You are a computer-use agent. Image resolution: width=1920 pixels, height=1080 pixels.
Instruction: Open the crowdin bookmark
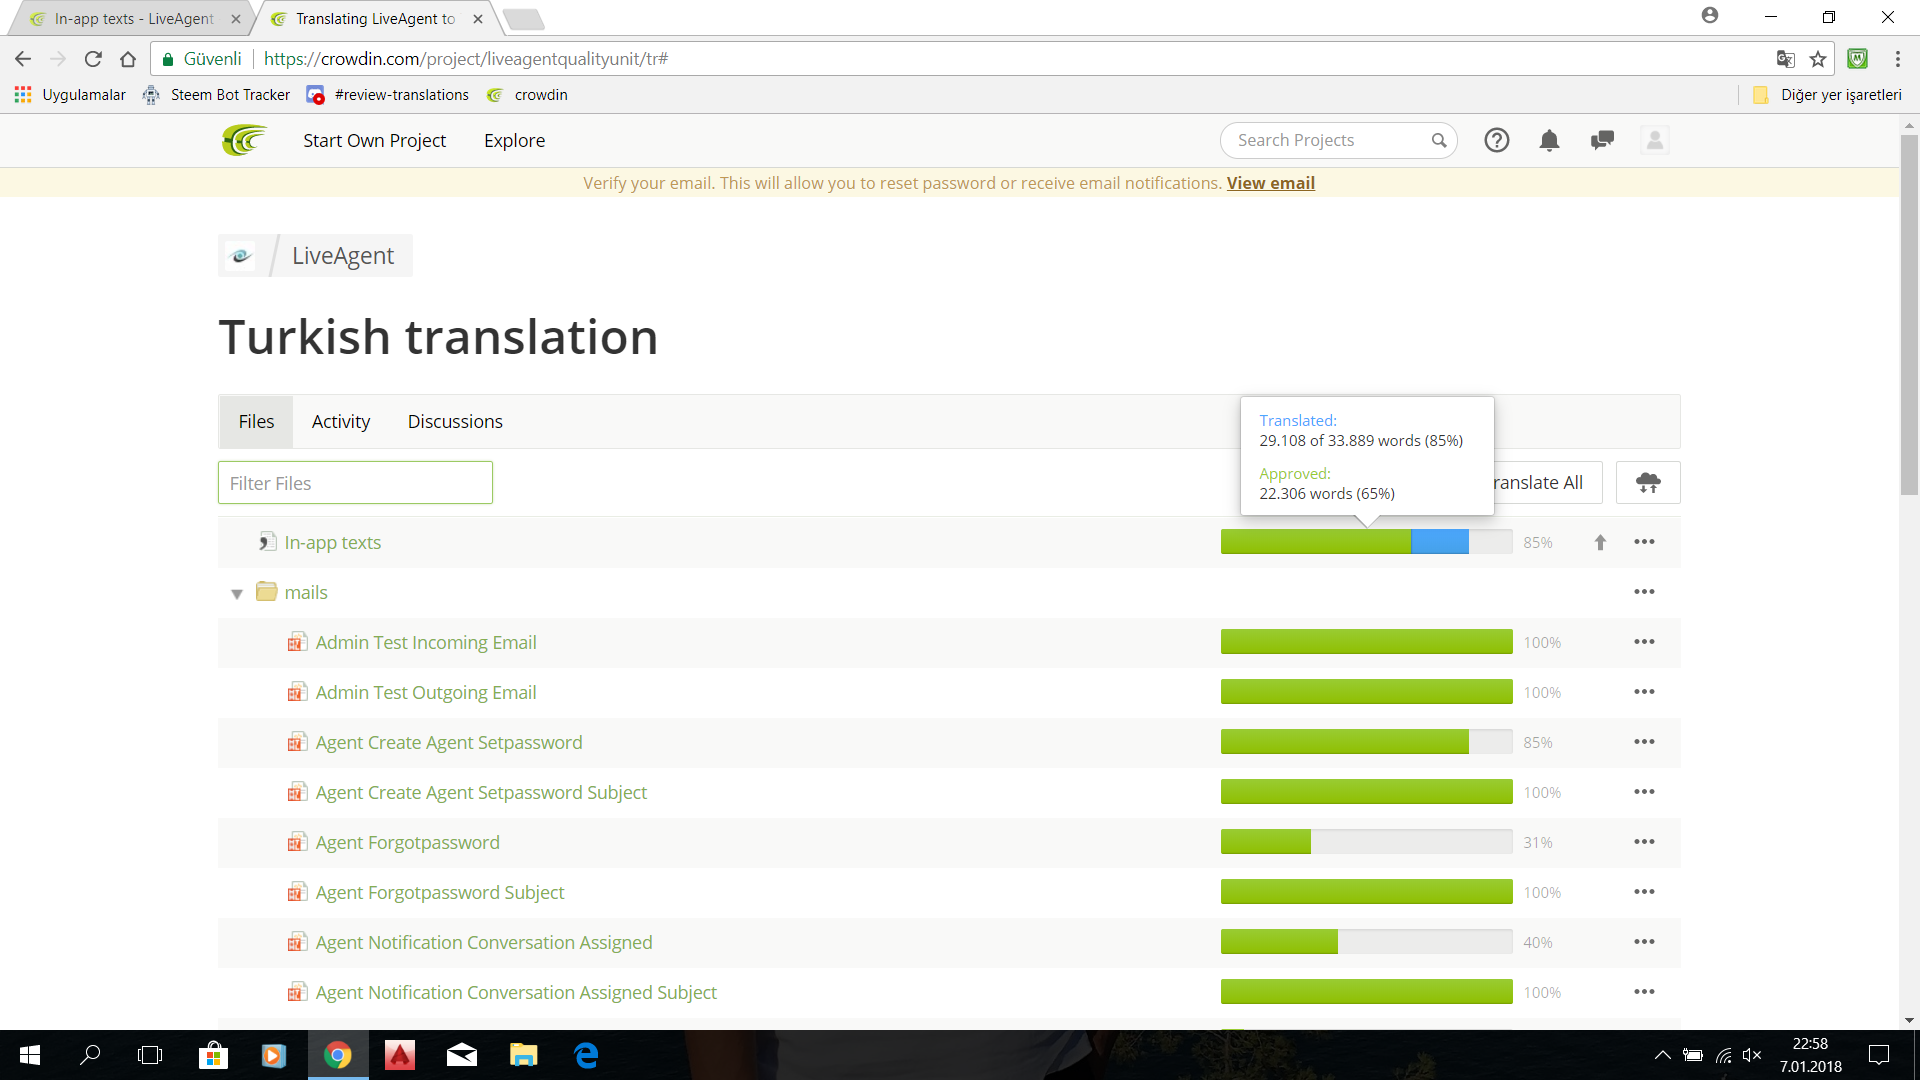(527, 95)
